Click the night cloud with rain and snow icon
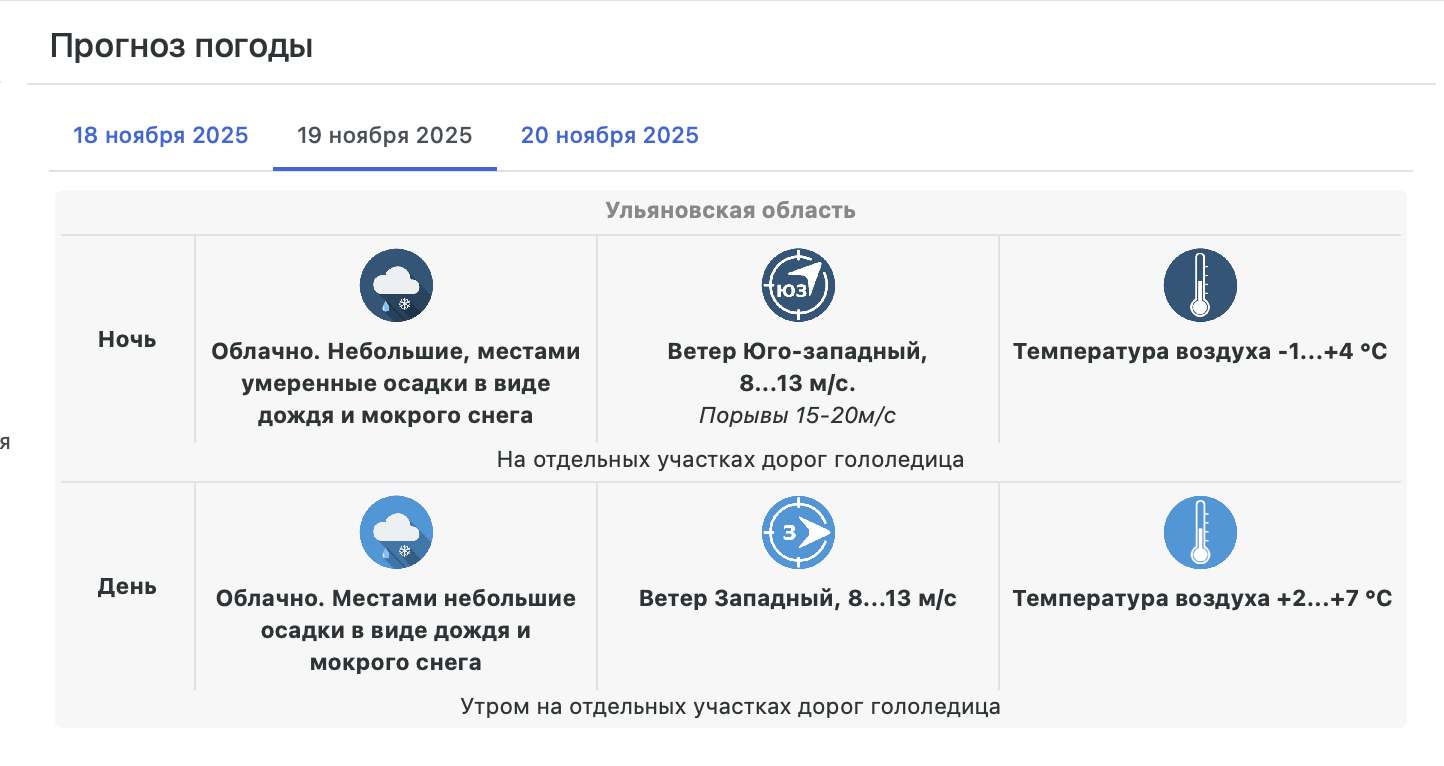This screenshot has height=766, width=1444. pyautogui.click(x=396, y=286)
